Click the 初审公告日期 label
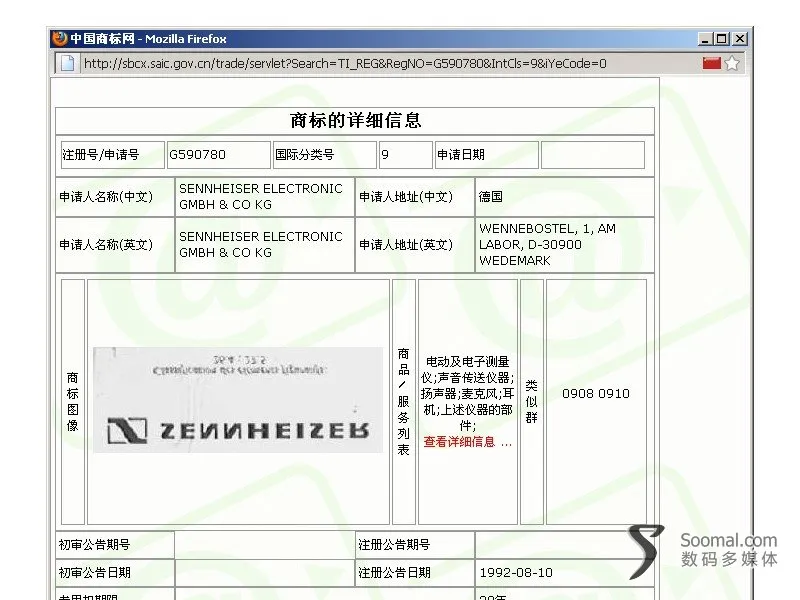Image resolution: width=800 pixels, height=600 pixels. pos(94,572)
